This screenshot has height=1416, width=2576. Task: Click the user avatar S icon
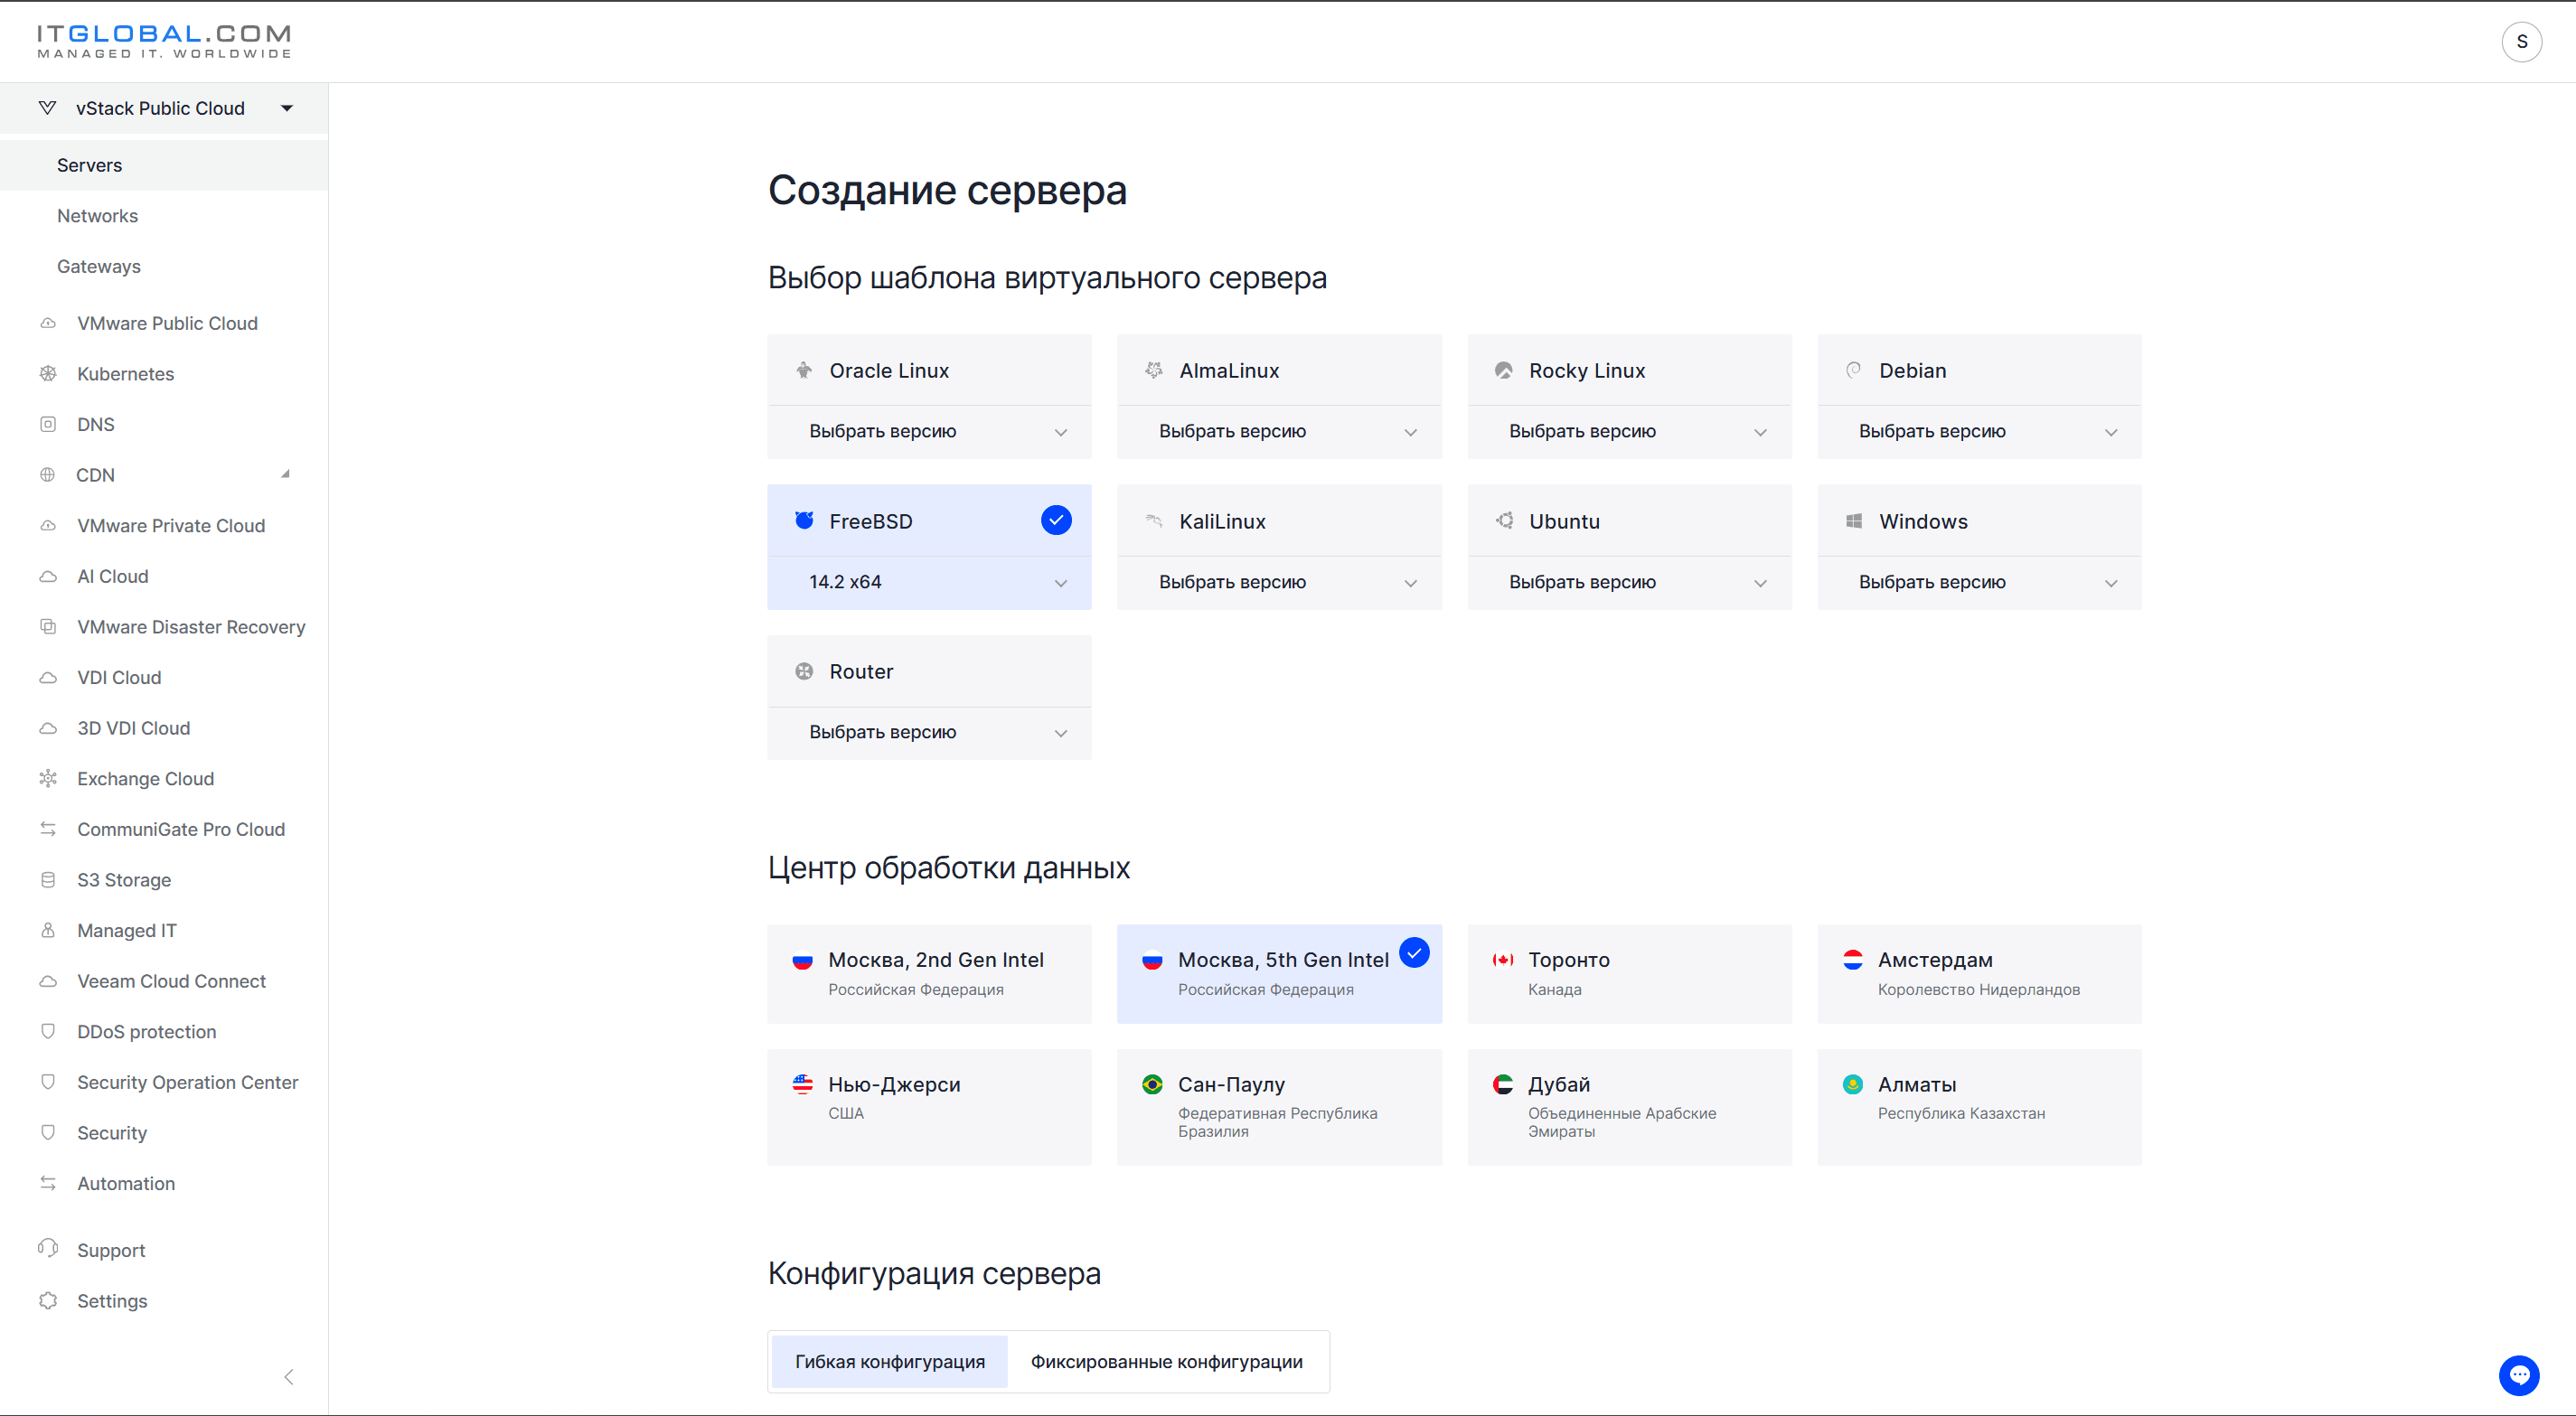tap(2521, 42)
